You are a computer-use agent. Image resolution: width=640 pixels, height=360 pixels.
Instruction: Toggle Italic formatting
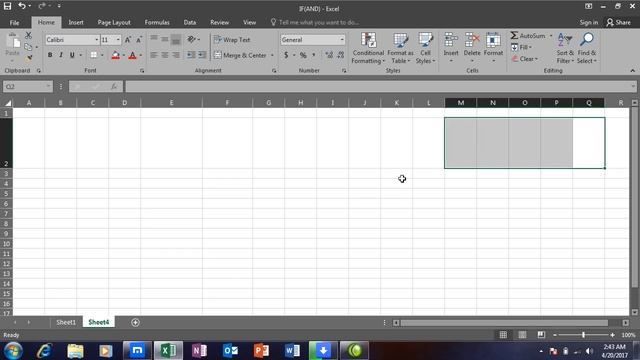[x=61, y=55]
